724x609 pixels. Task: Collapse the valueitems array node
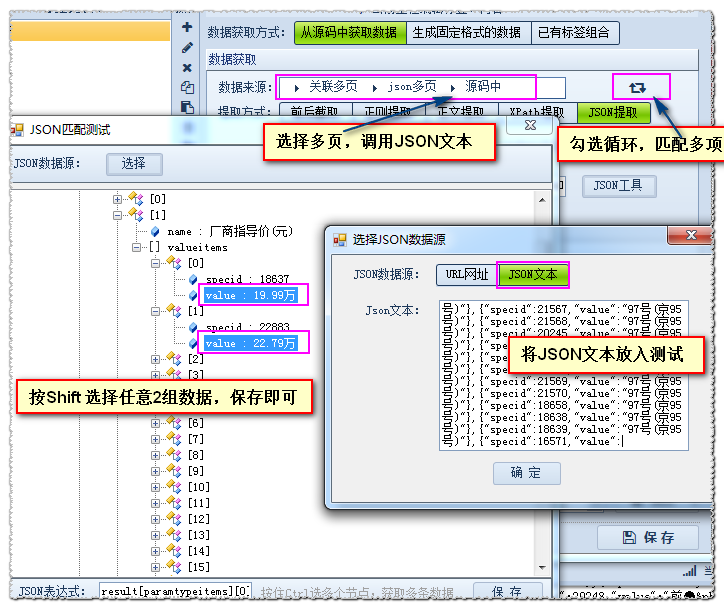coord(137,247)
